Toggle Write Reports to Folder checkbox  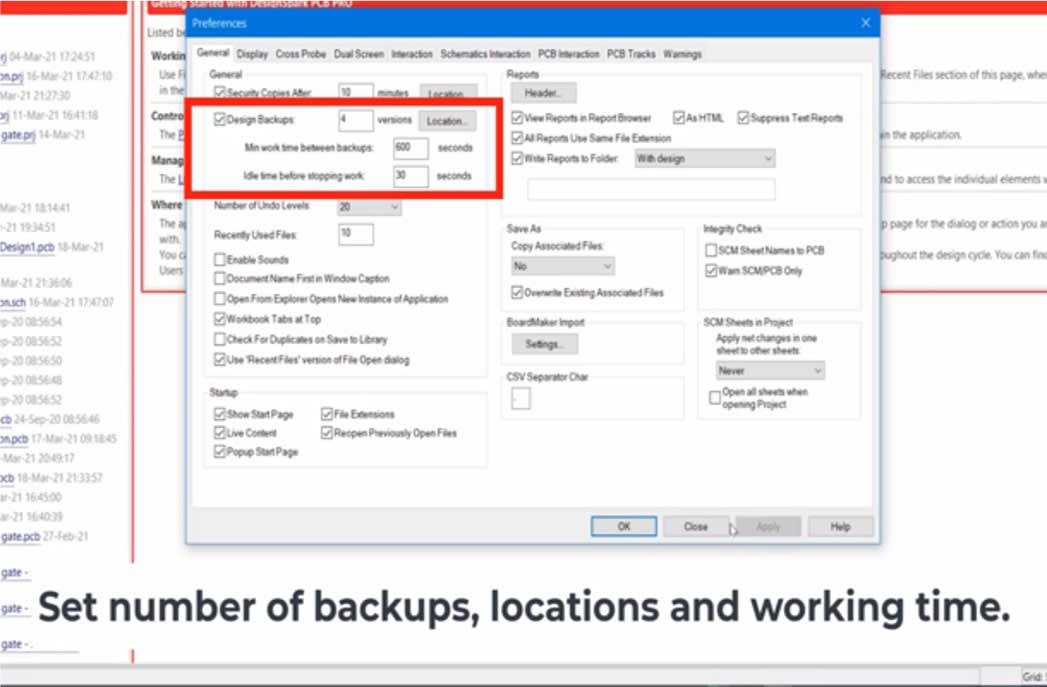click(x=517, y=158)
